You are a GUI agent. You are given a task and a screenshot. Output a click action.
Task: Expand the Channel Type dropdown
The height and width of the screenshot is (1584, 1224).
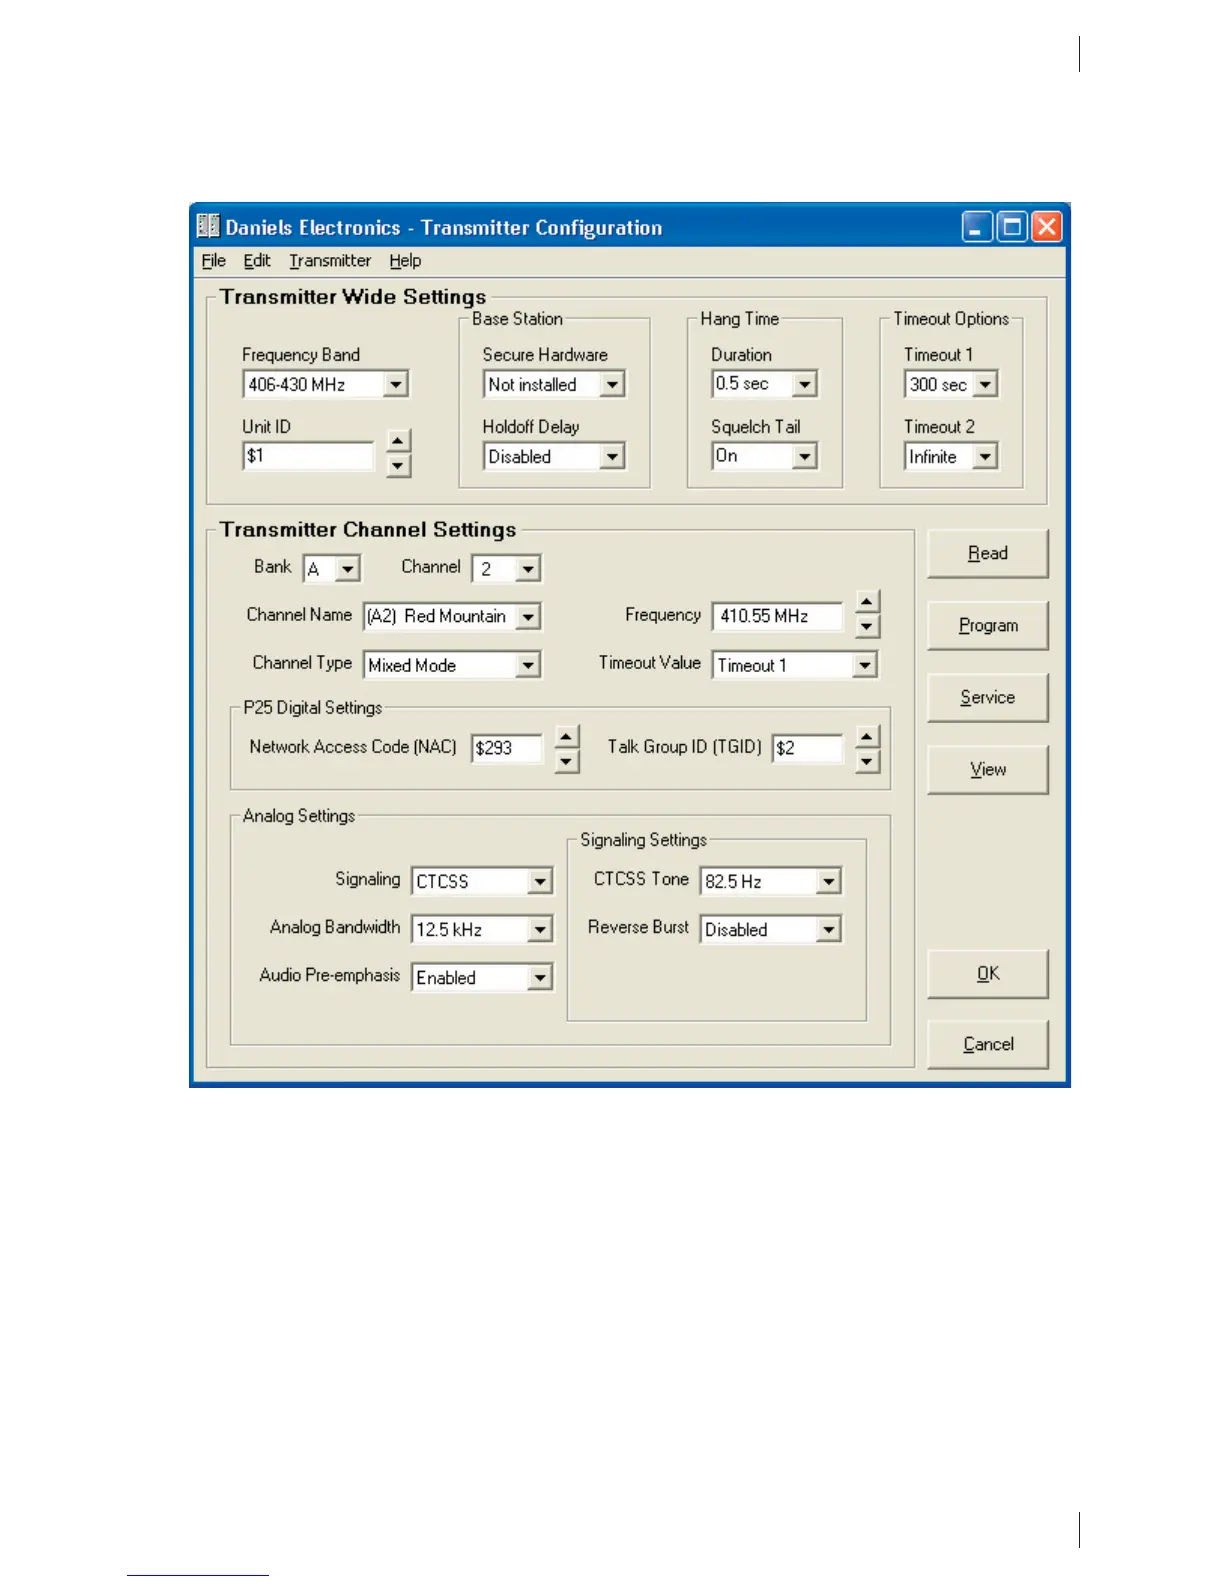coord(528,665)
